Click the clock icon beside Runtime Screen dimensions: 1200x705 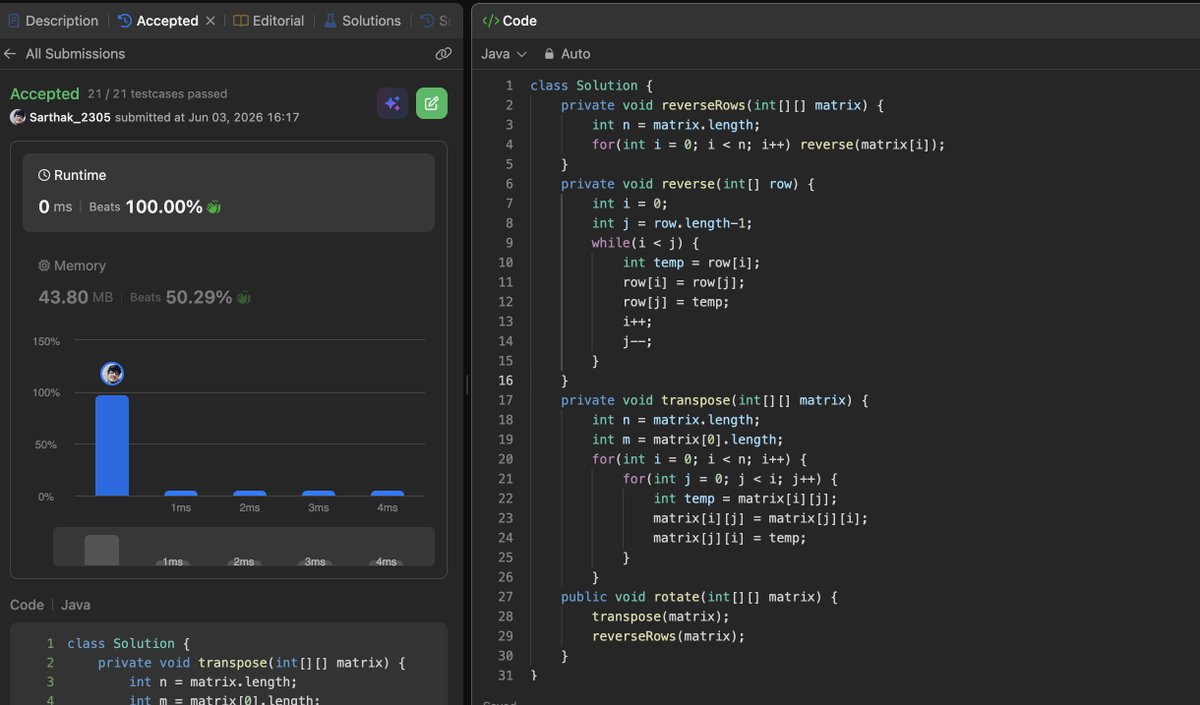44,175
